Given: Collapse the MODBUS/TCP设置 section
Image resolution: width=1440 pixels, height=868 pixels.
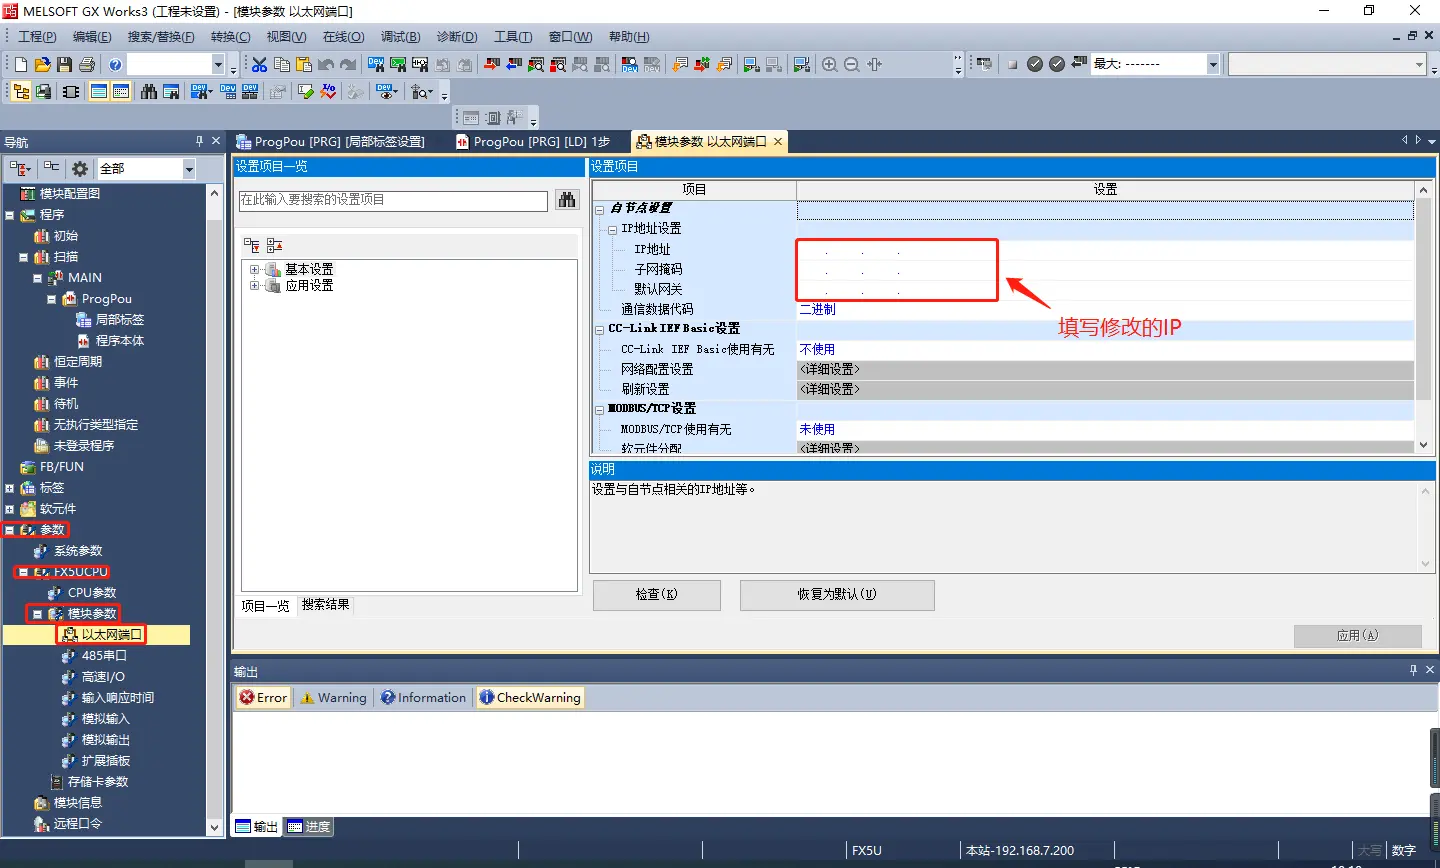Looking at the screenshot, I should coord(600,409).
